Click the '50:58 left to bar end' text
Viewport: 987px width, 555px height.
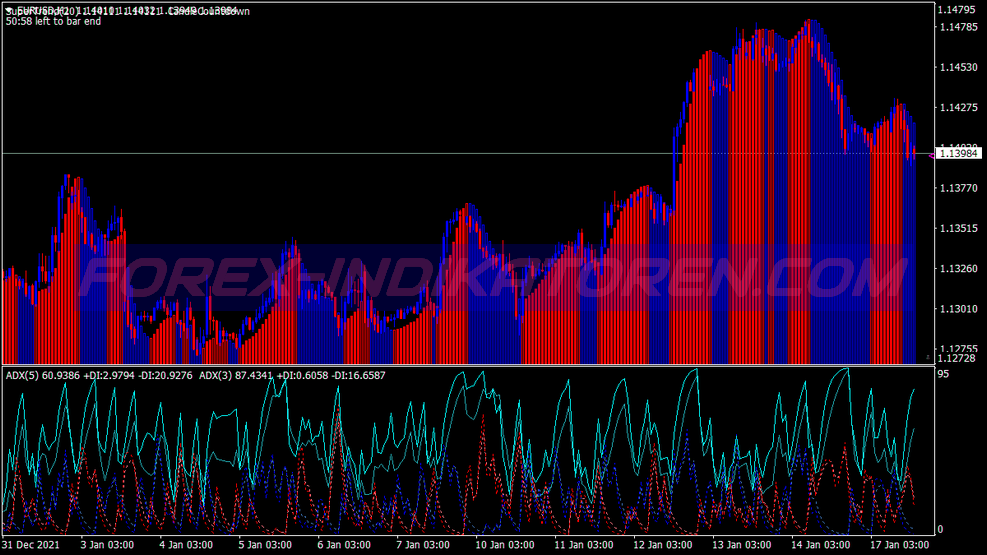pos(53,21)
